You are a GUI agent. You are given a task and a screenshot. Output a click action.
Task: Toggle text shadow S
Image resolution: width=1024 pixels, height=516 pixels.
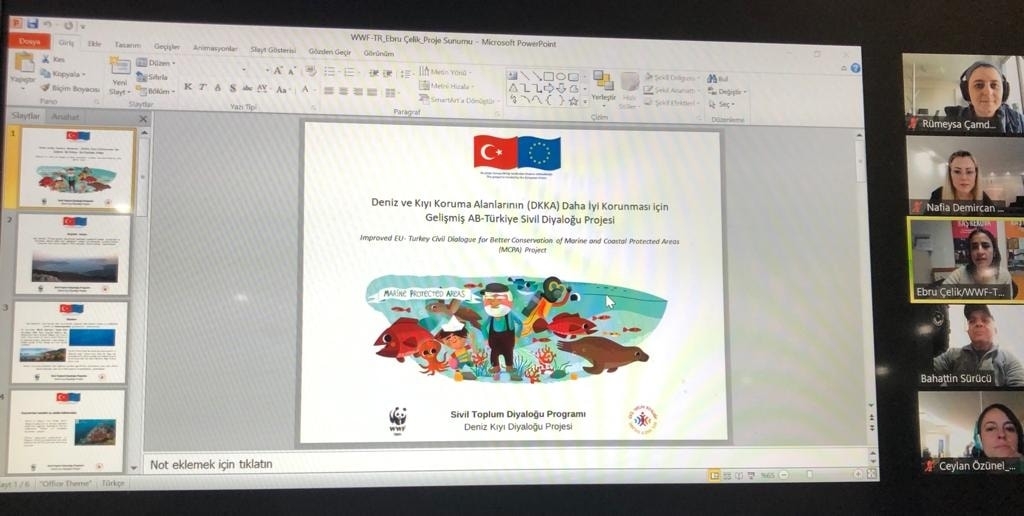pyautogui.click(x=233, y=88)
